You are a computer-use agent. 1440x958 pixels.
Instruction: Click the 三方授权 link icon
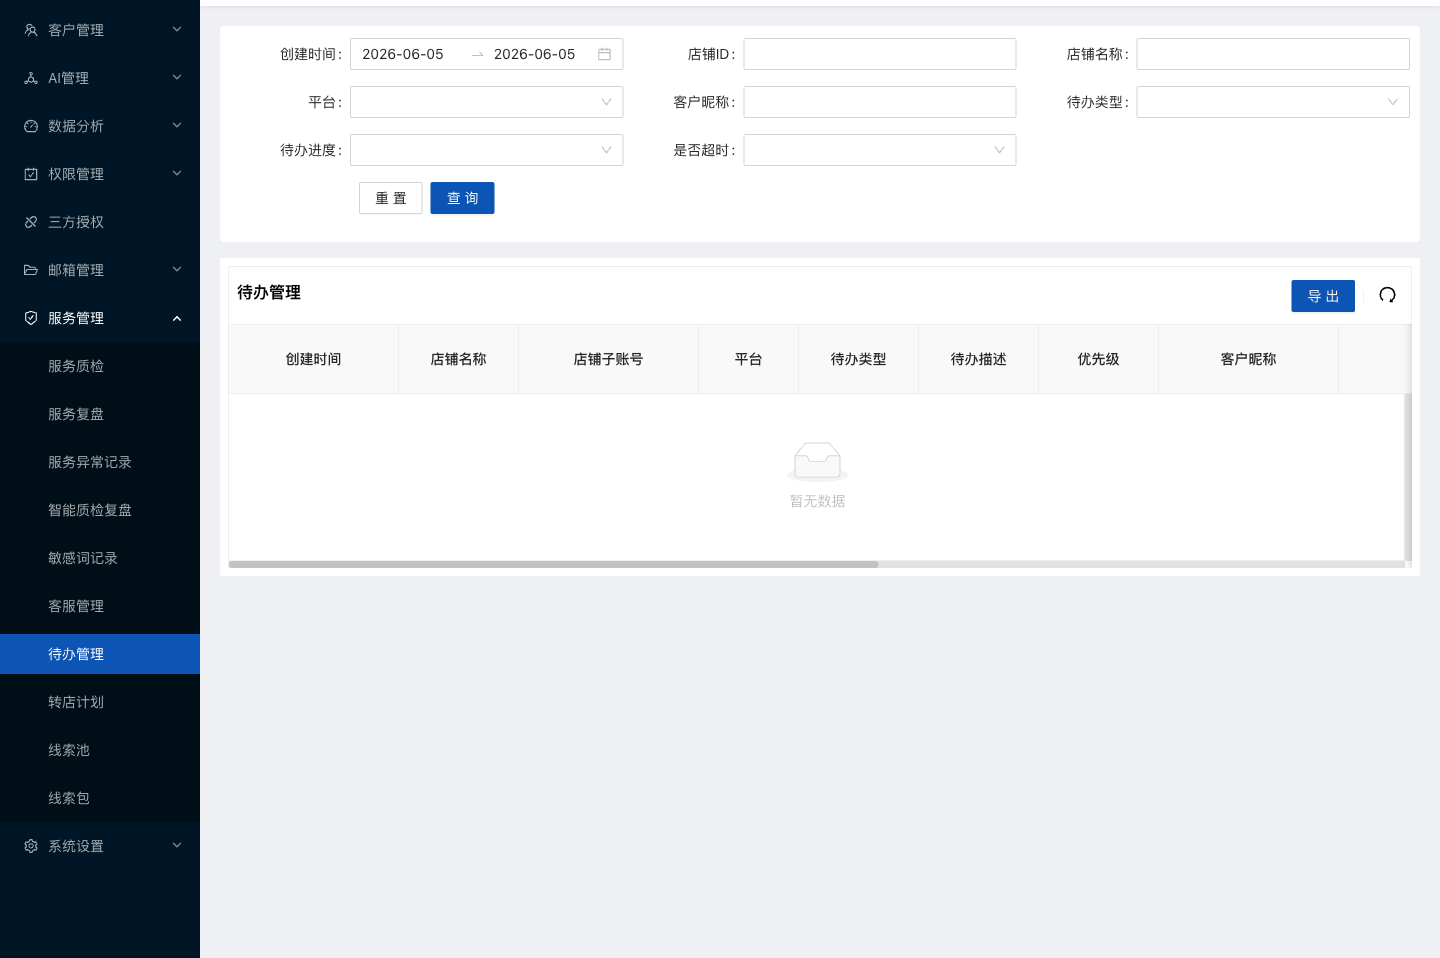click(x=31, y=222)
